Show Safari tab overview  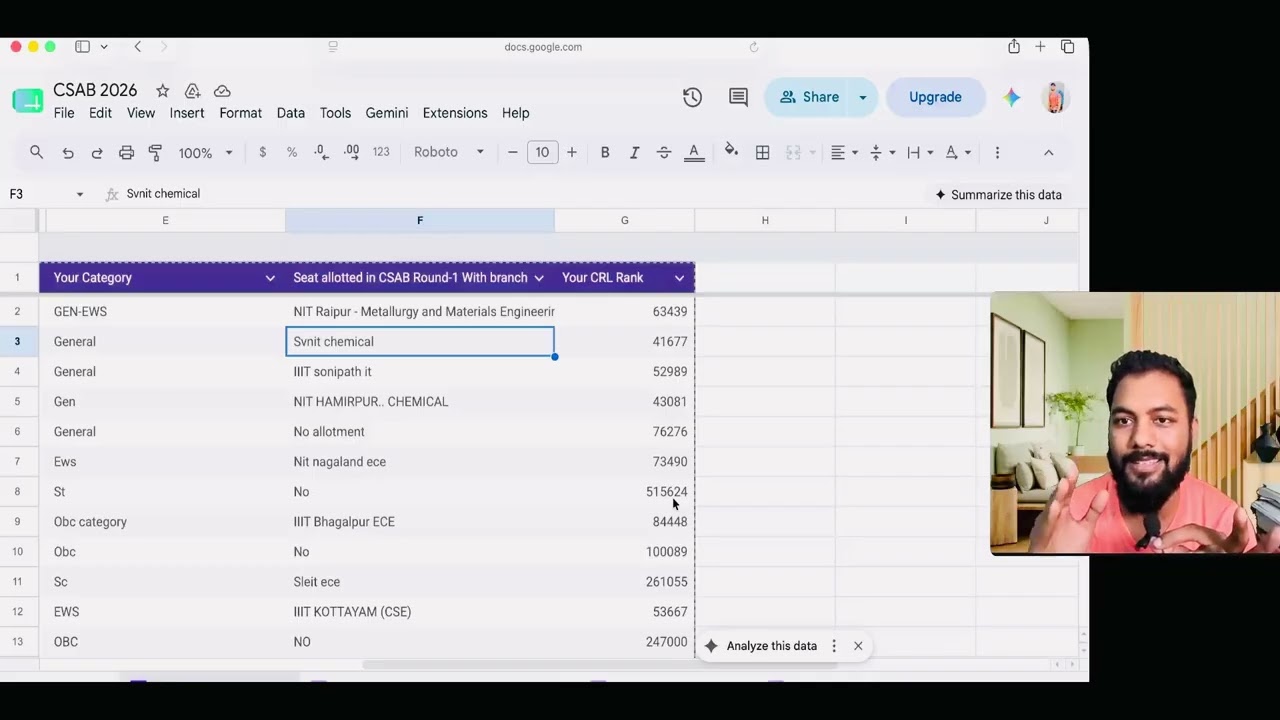[x=1068, y=47]
